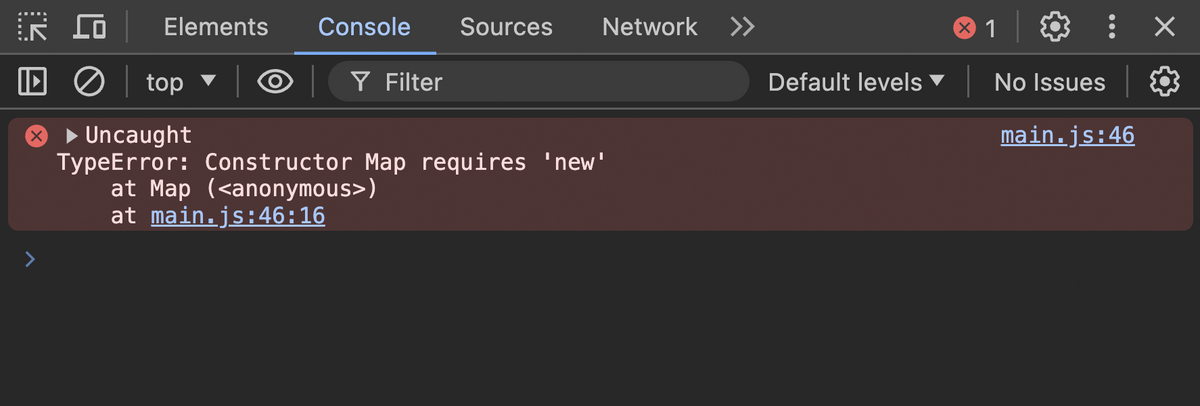
Task: Switch to the Elements tab
Action: point(216,27)
